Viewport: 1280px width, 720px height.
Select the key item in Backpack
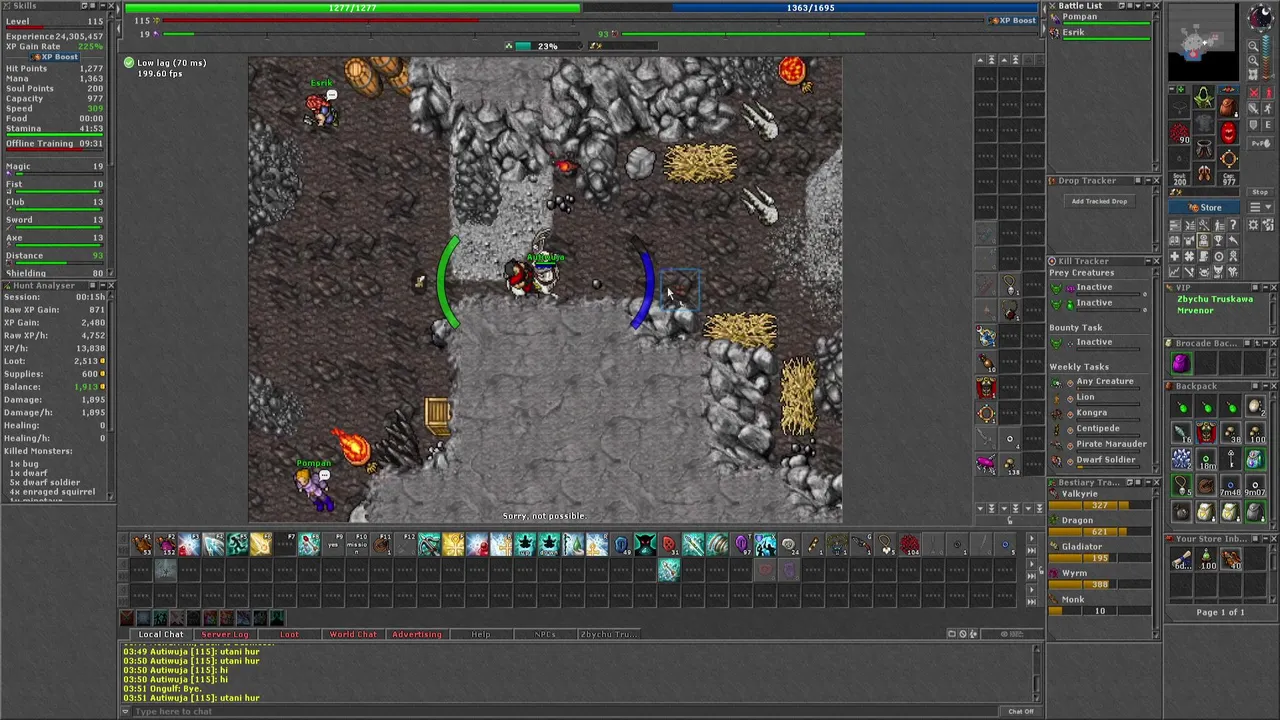(1230, 458)
